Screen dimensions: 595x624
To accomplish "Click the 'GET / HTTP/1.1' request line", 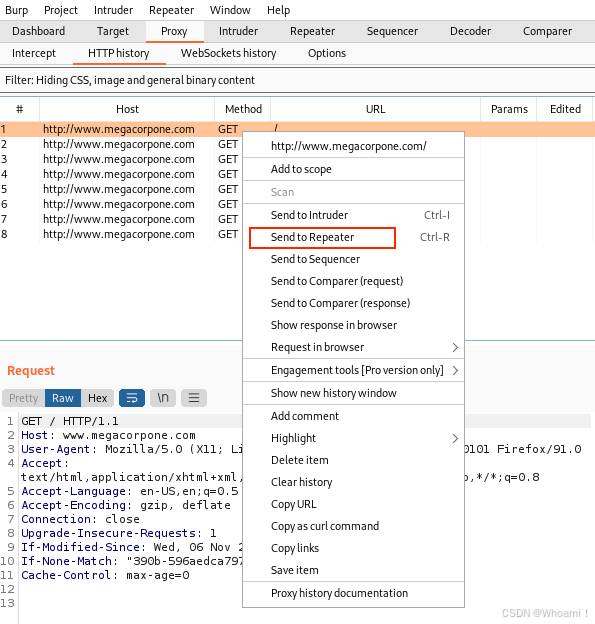I will pyautogui.click(x=70, y=421).
